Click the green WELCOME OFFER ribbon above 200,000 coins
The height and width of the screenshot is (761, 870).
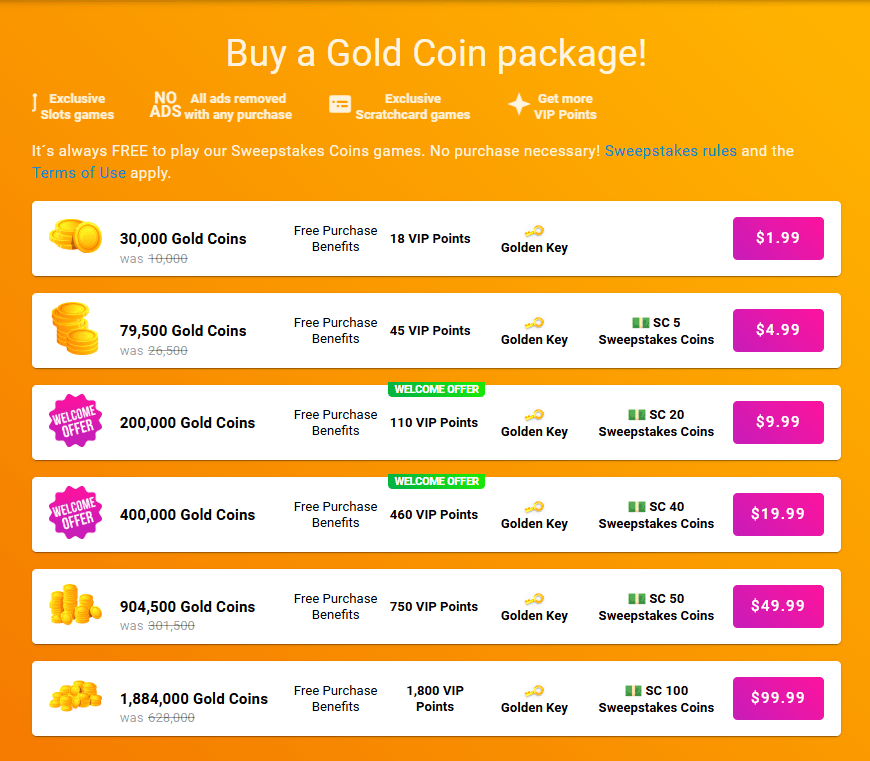436,389
